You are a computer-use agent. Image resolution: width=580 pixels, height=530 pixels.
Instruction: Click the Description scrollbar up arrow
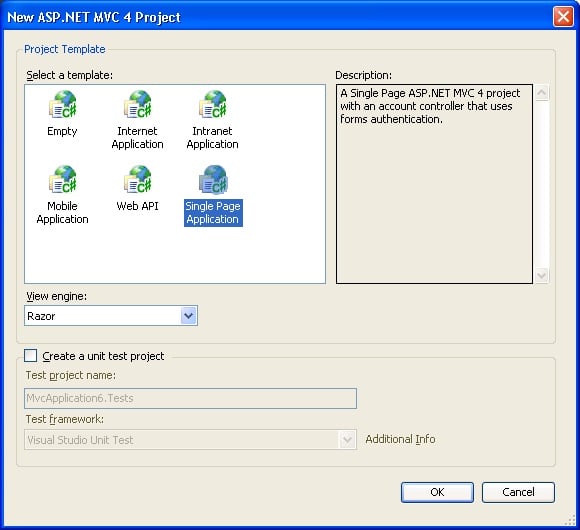click(x=542, y=92)
